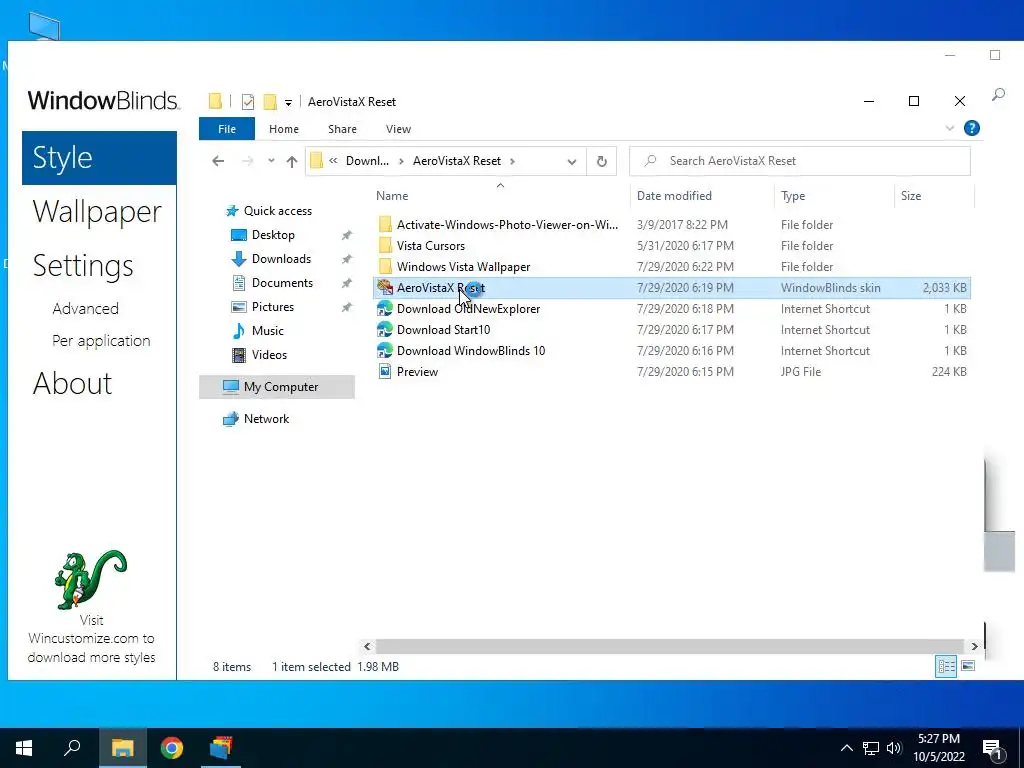Visit Wincustomize.com to download more styles
This screenshot has height=768, width=1024.
coord(91,639)
